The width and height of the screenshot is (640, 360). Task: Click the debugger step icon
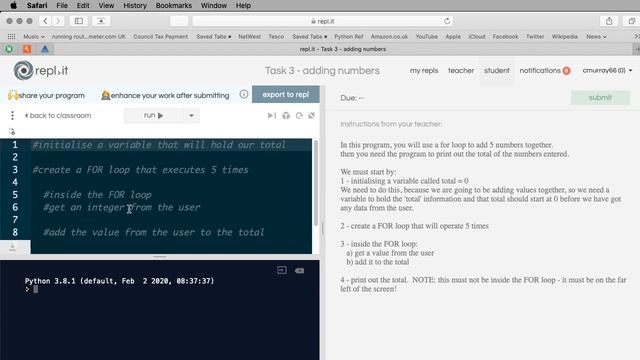click(x=271, y=116)
